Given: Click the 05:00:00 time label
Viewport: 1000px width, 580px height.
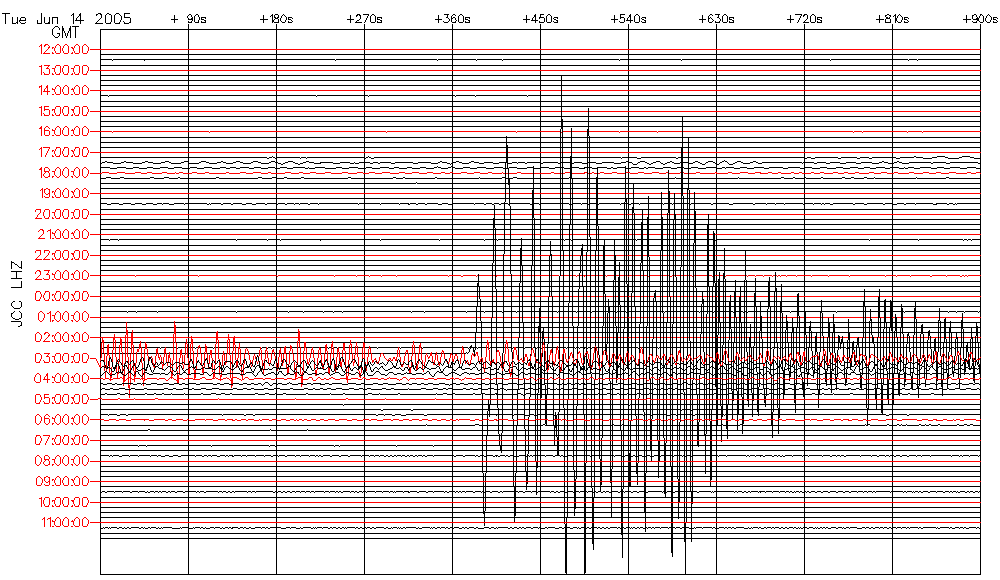Looking at the screenshot, I should tap(62, 399).
